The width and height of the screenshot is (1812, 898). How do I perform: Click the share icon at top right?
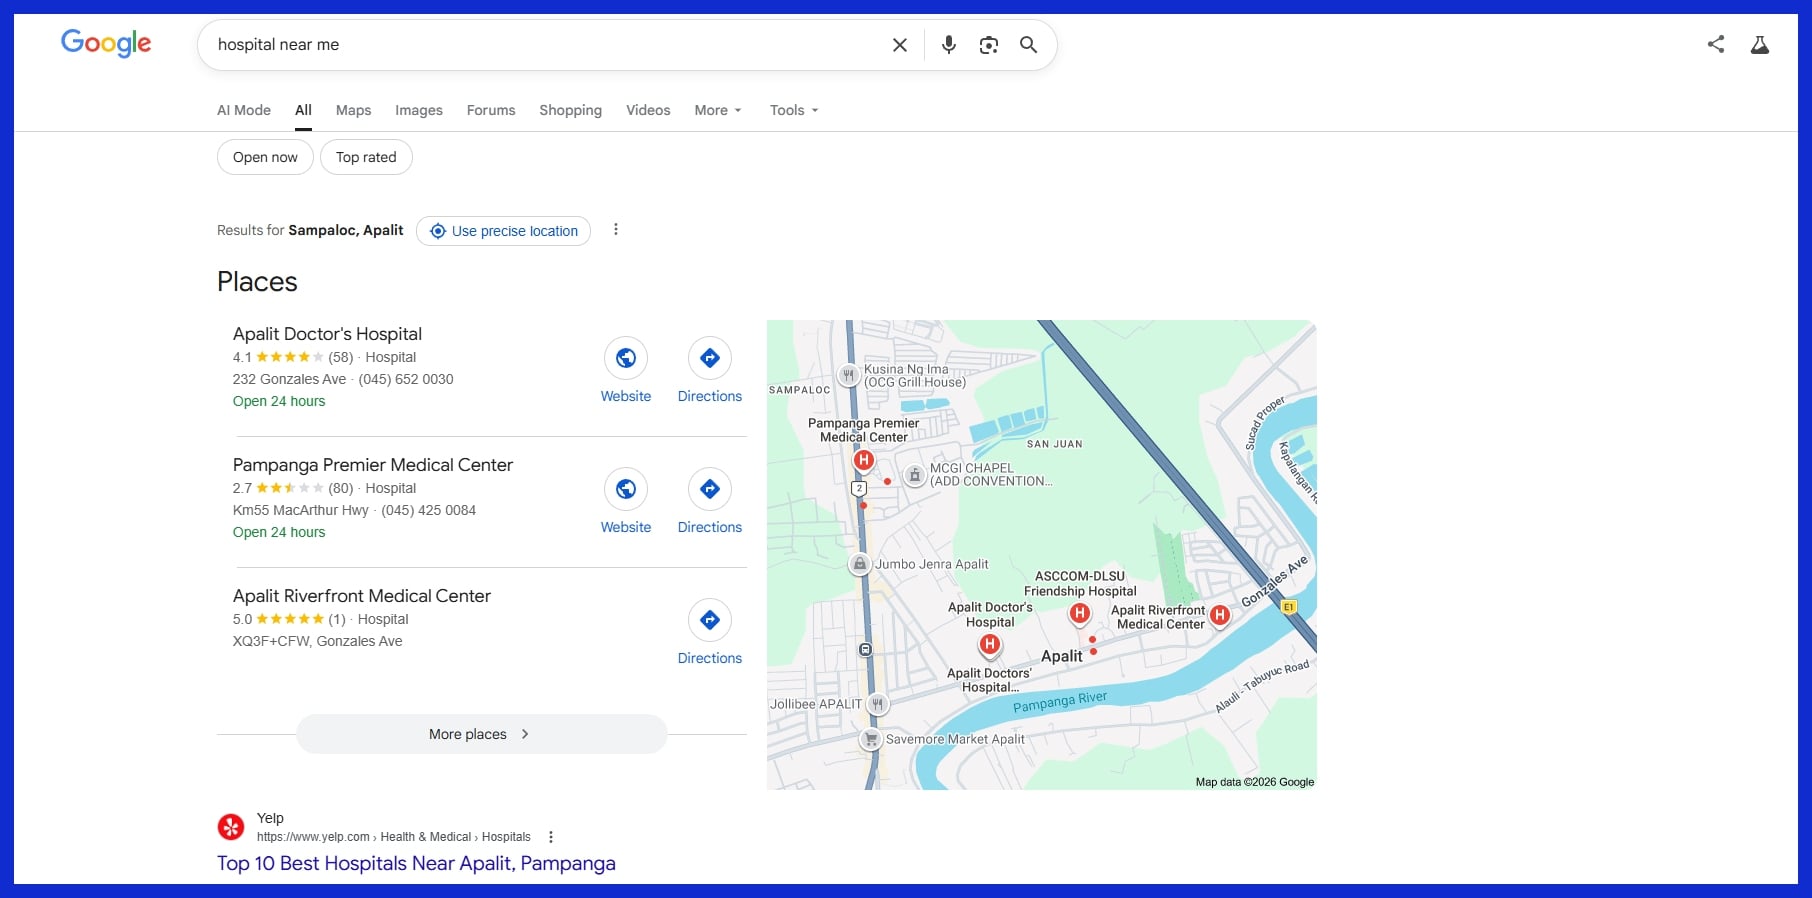coord(1715,44)
